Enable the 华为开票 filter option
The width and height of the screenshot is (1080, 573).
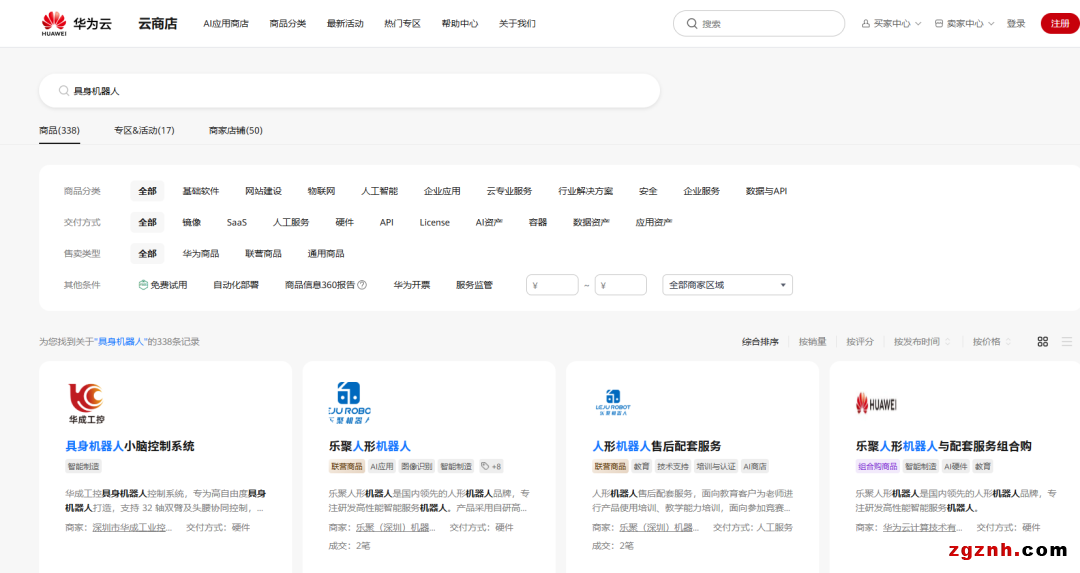click(411, 285)
